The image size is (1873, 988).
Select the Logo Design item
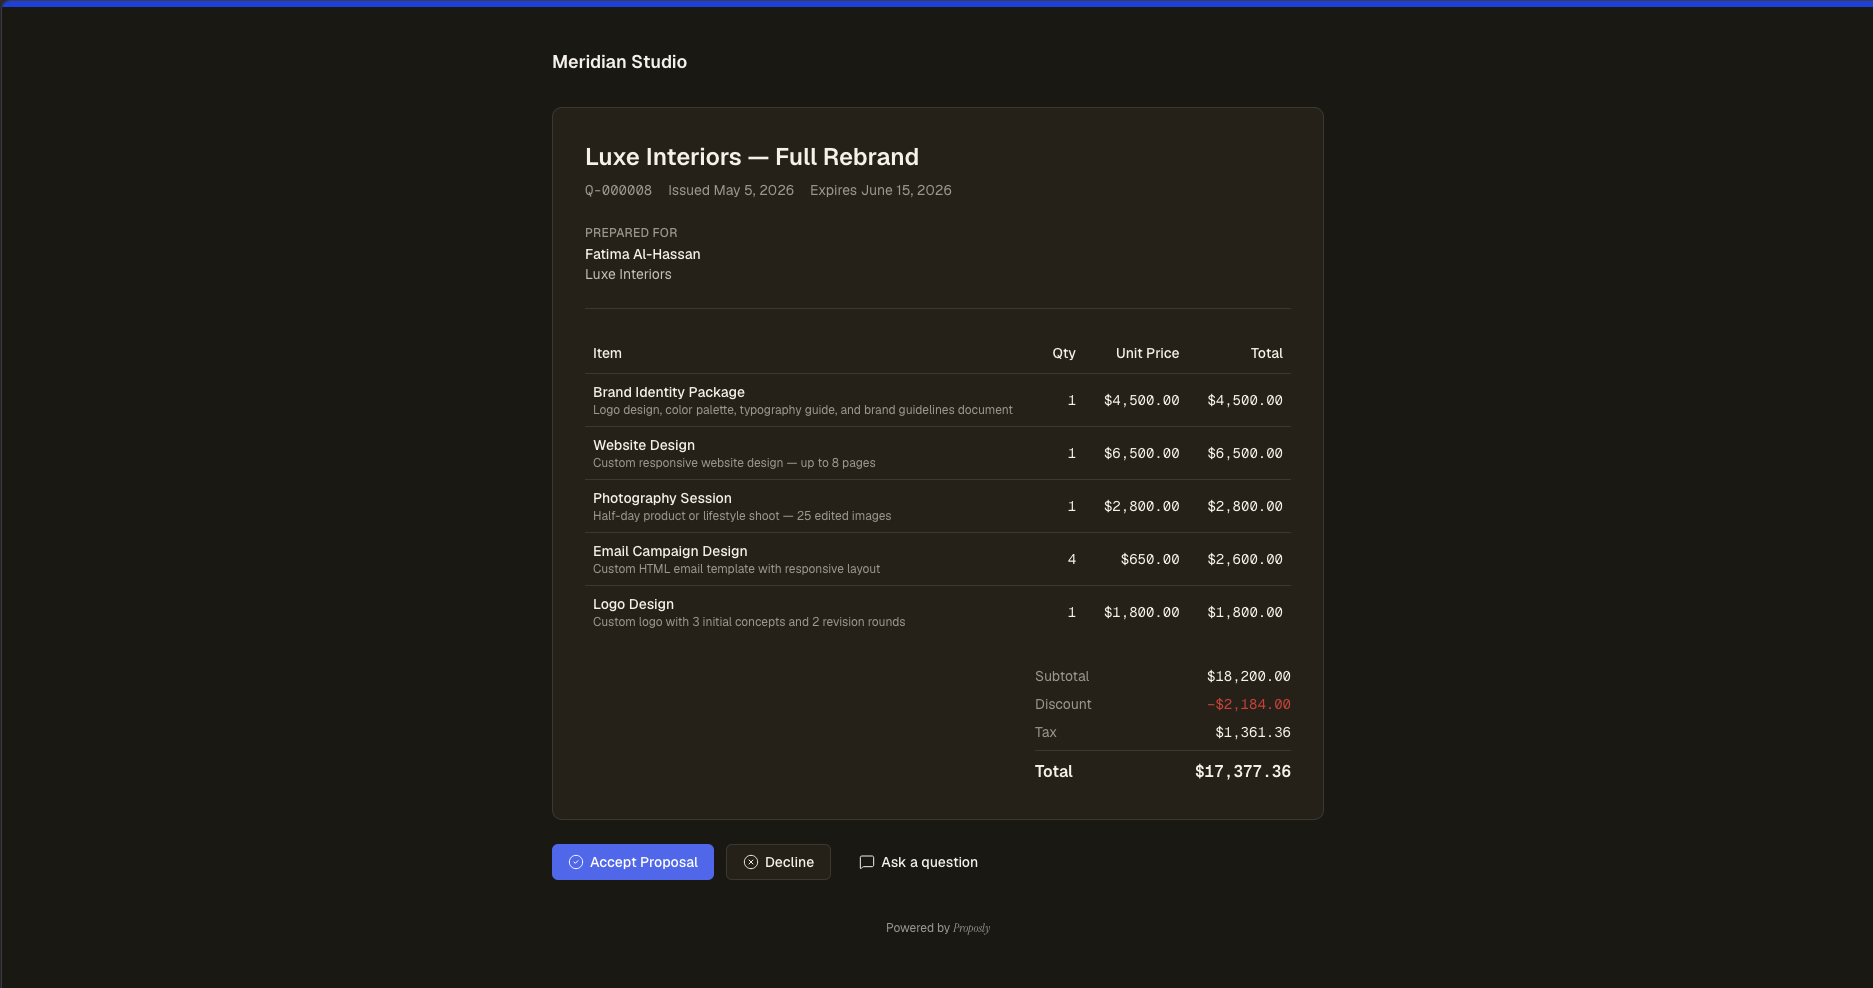pos(633,604)
